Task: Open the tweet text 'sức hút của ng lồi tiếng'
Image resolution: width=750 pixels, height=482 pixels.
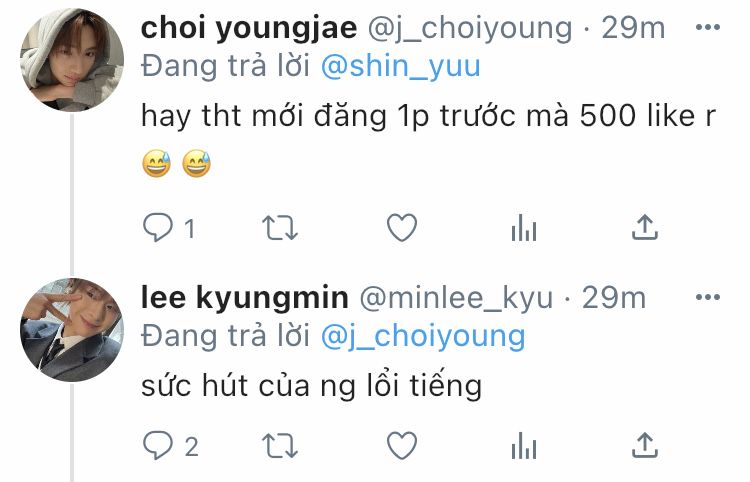Action: (x=311, y=385)
